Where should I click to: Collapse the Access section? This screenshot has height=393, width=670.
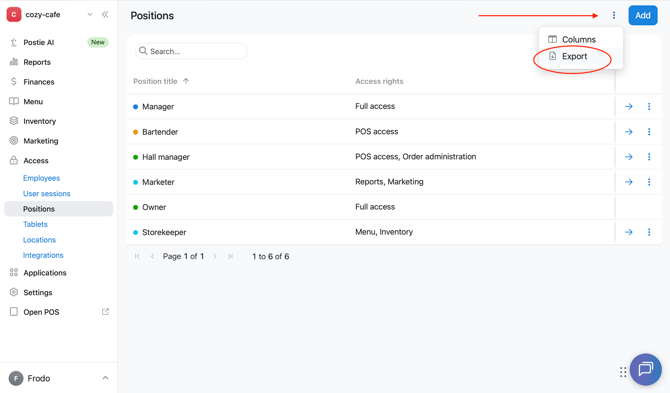(35, 161)
